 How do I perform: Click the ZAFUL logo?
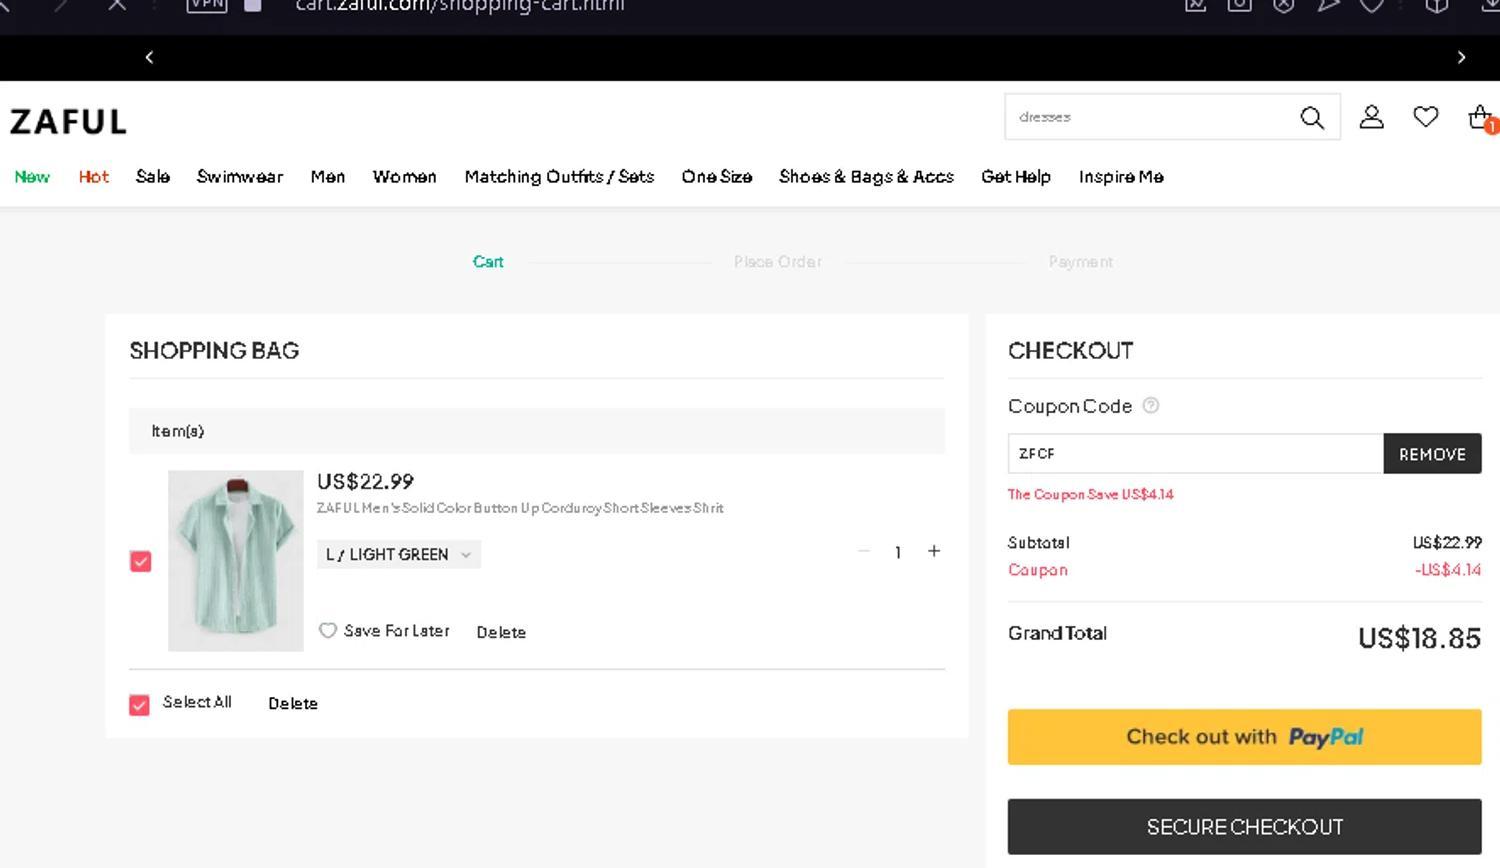(x=68, y=122)
